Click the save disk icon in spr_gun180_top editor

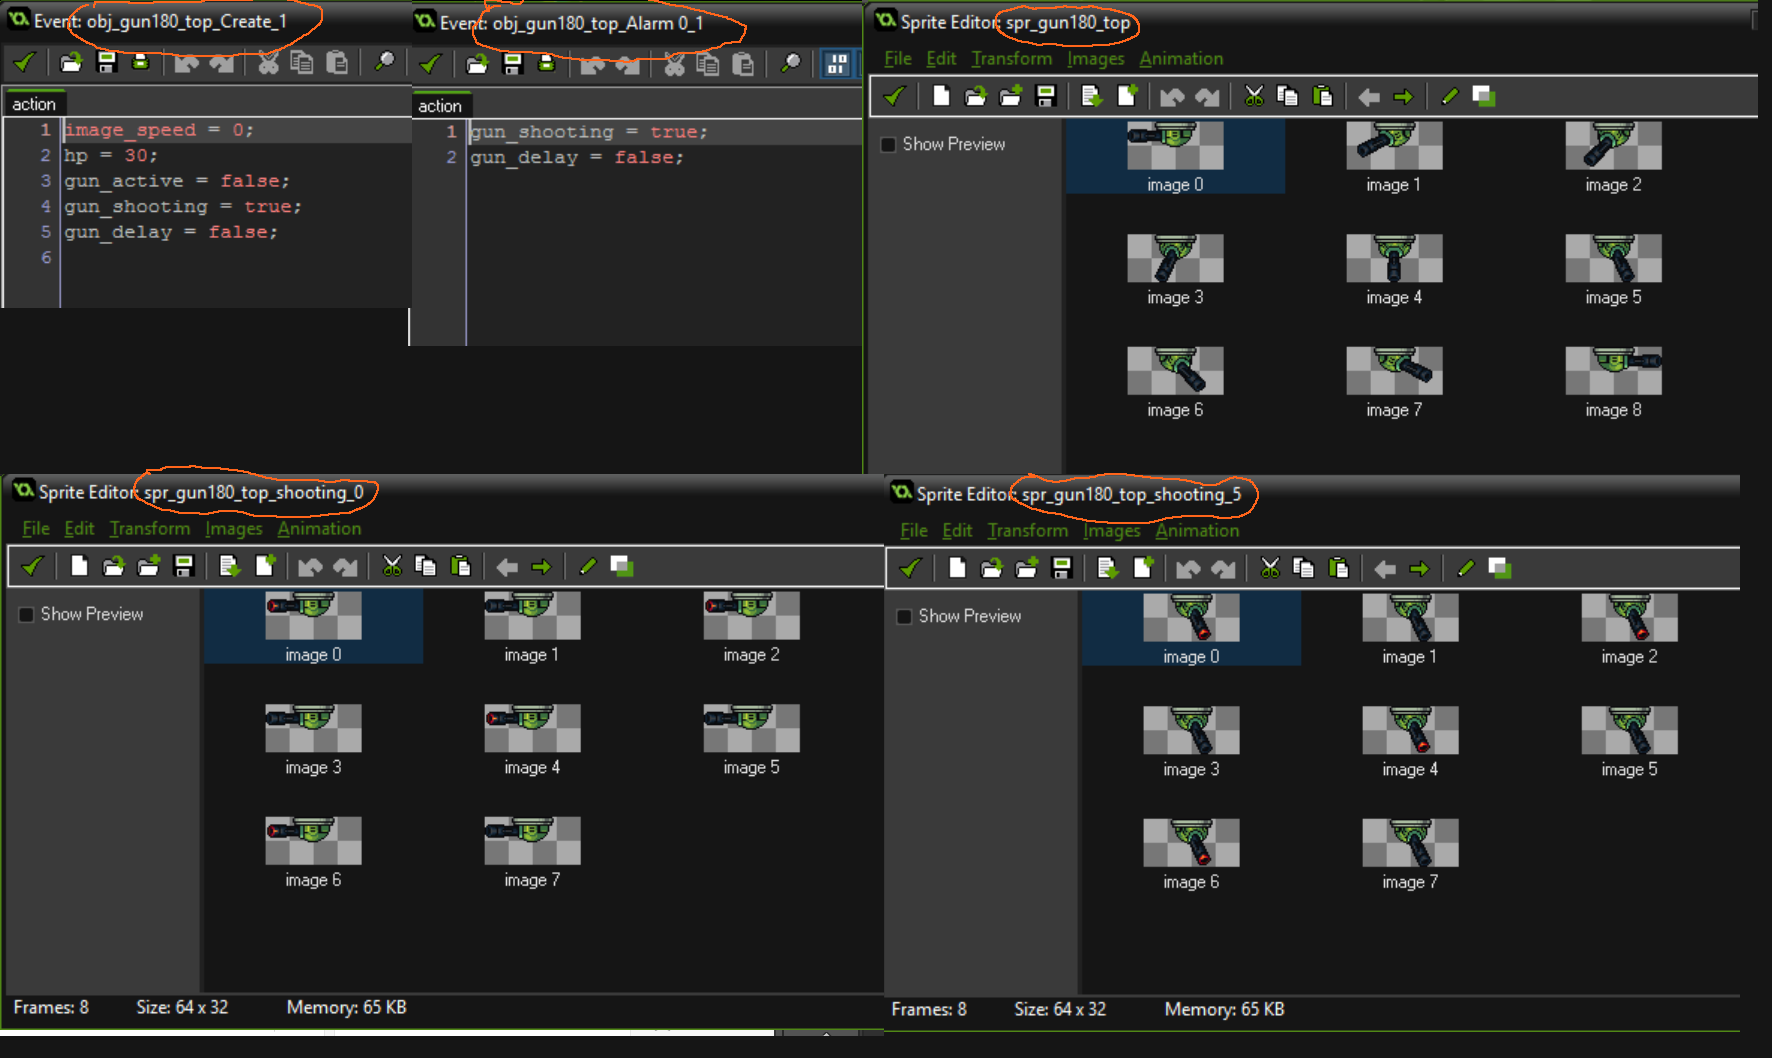[x=1046, y=97]
